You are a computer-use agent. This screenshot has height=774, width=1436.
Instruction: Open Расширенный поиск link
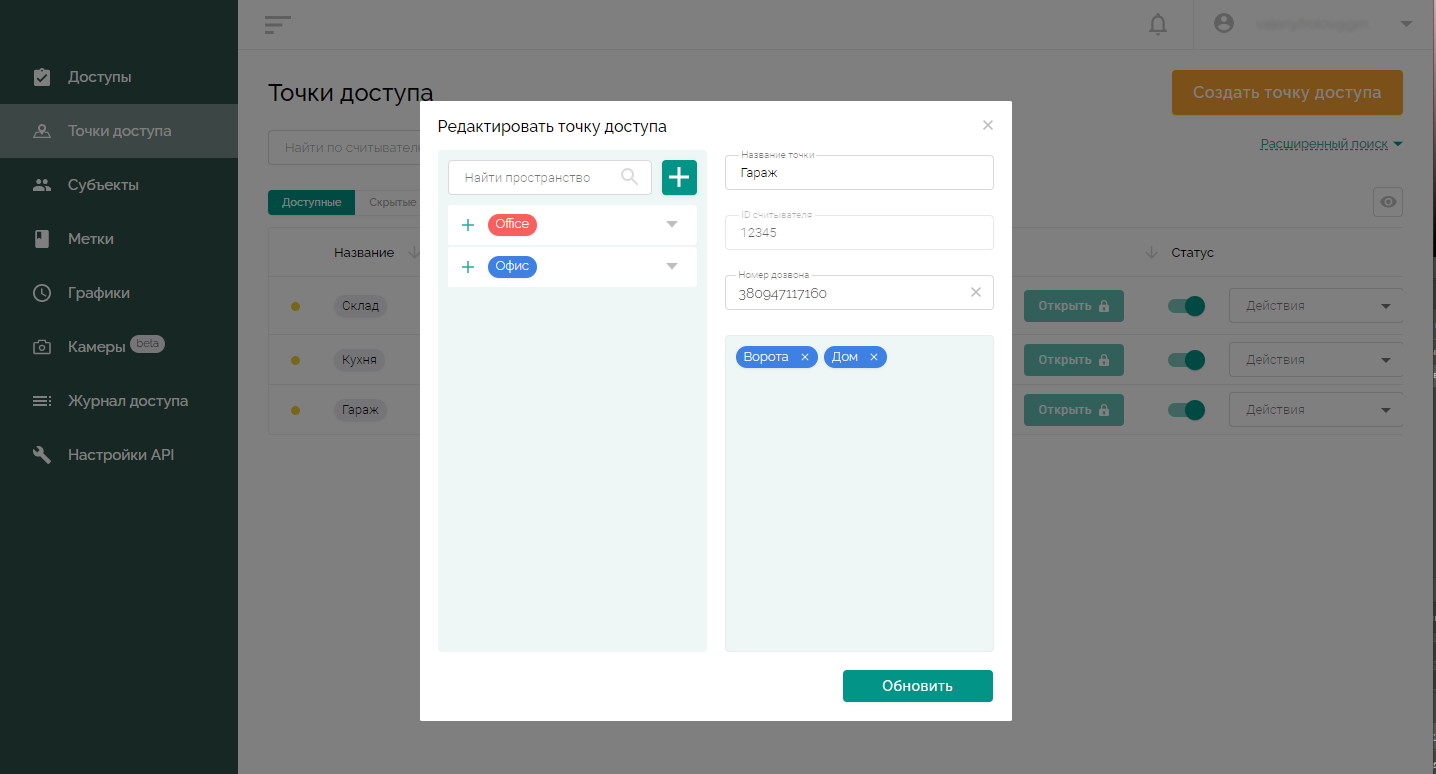tap(1324, 144)
